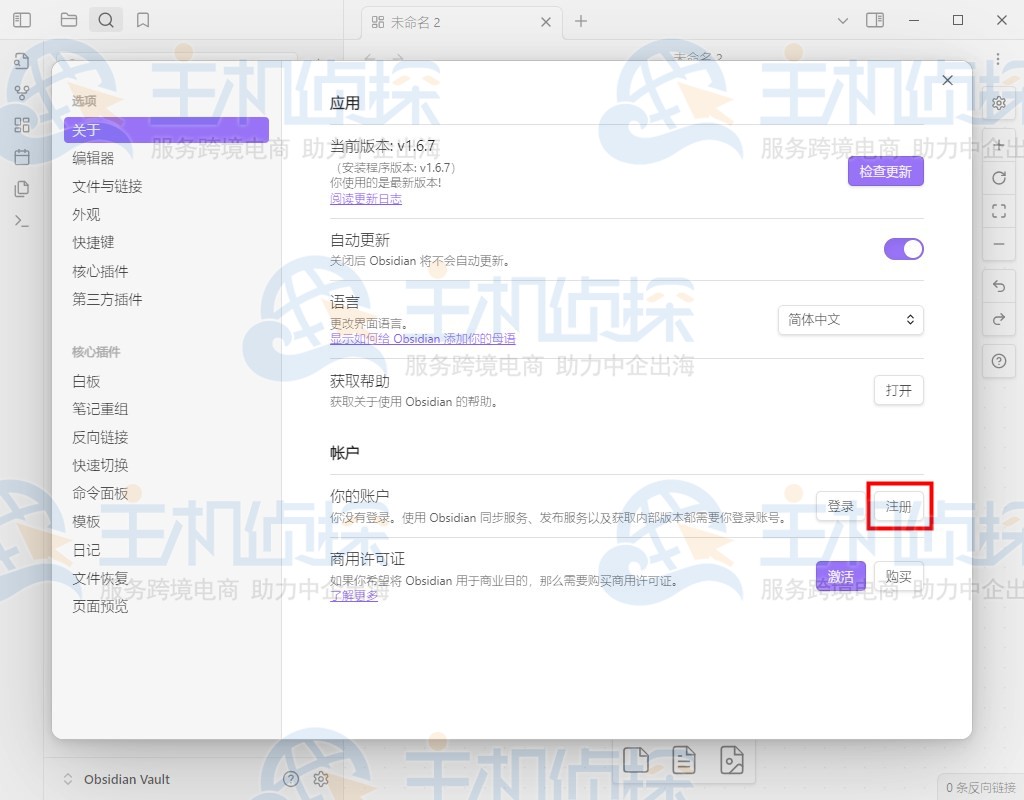
Task: Click the 注册 button in the account section
Action: (897, 507)
